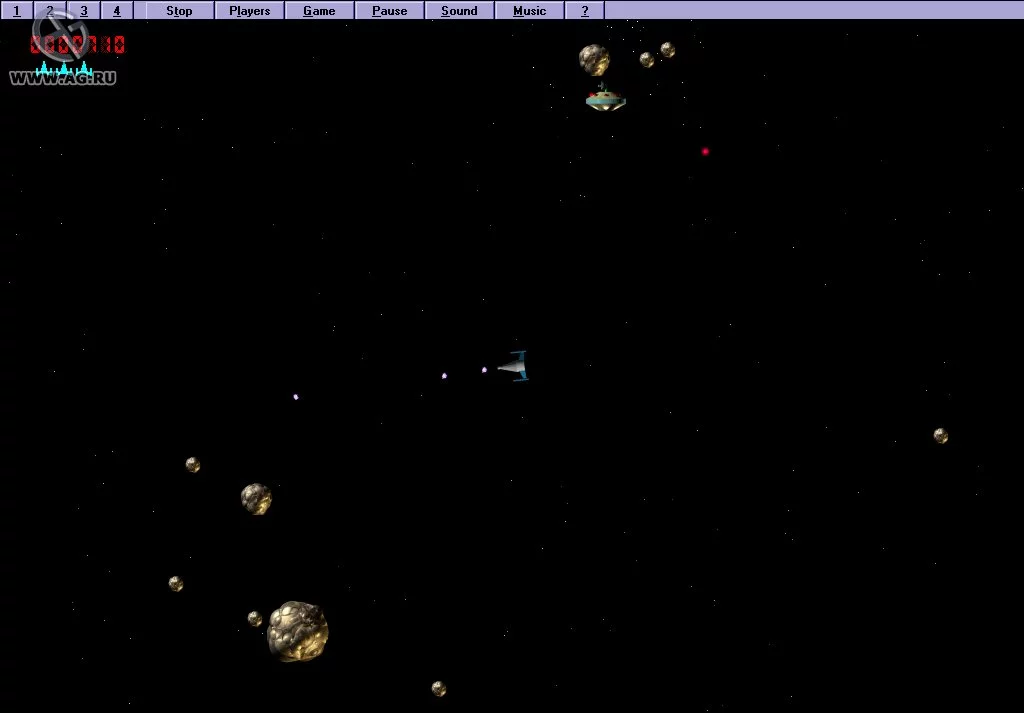Image resolution: width=1024 pixels, height=713 pixels.
Task: Select player slot 4 button
Action: click(117, 10)
